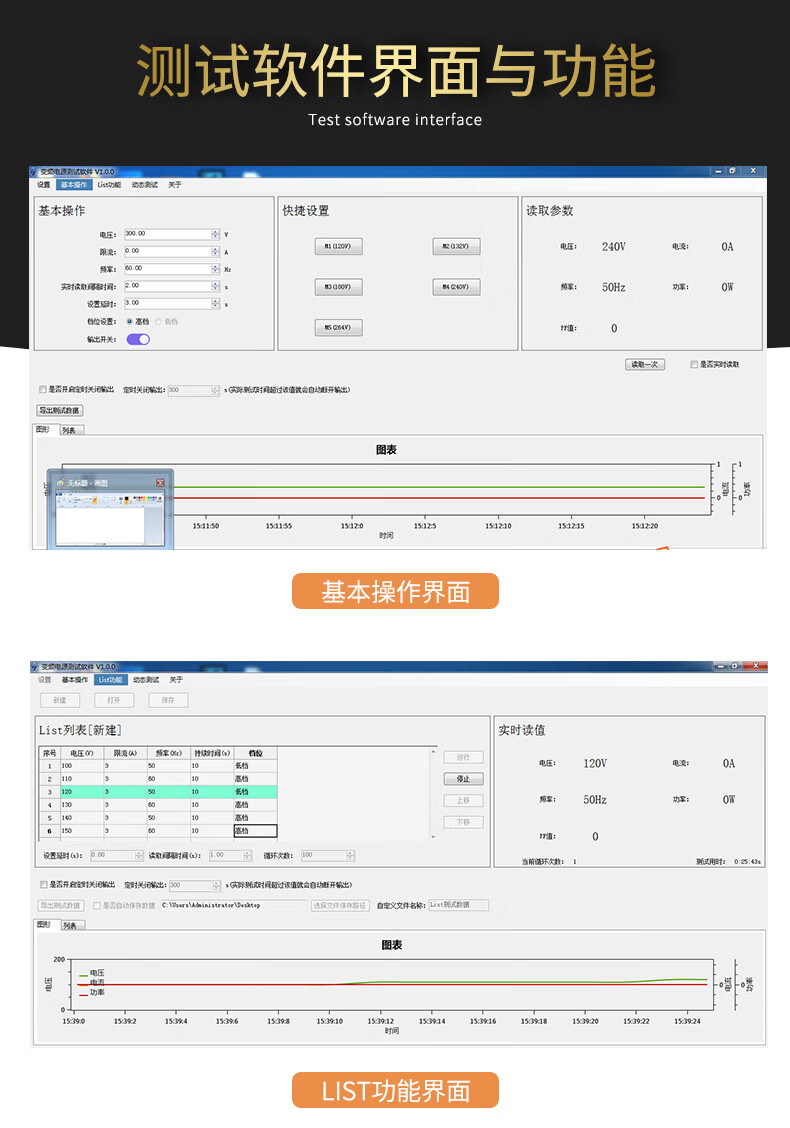Click the 持续时间(s) column header
This screenshot has width=790, height=1128.
tap(212, 753)
